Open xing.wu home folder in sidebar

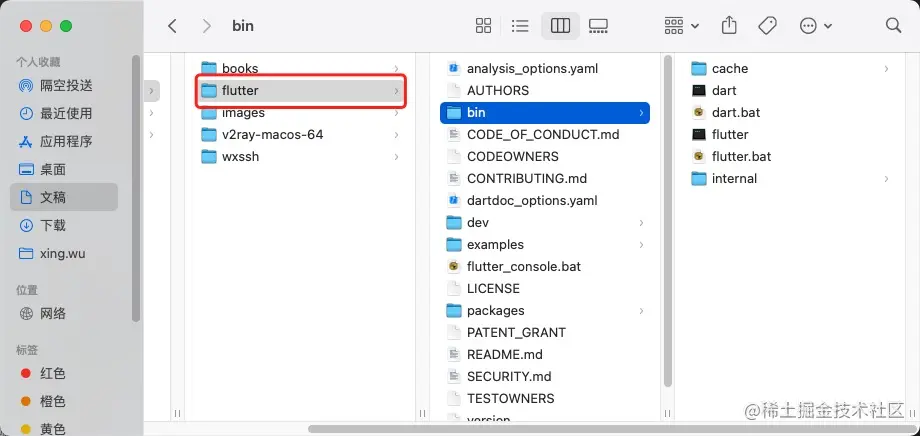click(x=64, y=254)
